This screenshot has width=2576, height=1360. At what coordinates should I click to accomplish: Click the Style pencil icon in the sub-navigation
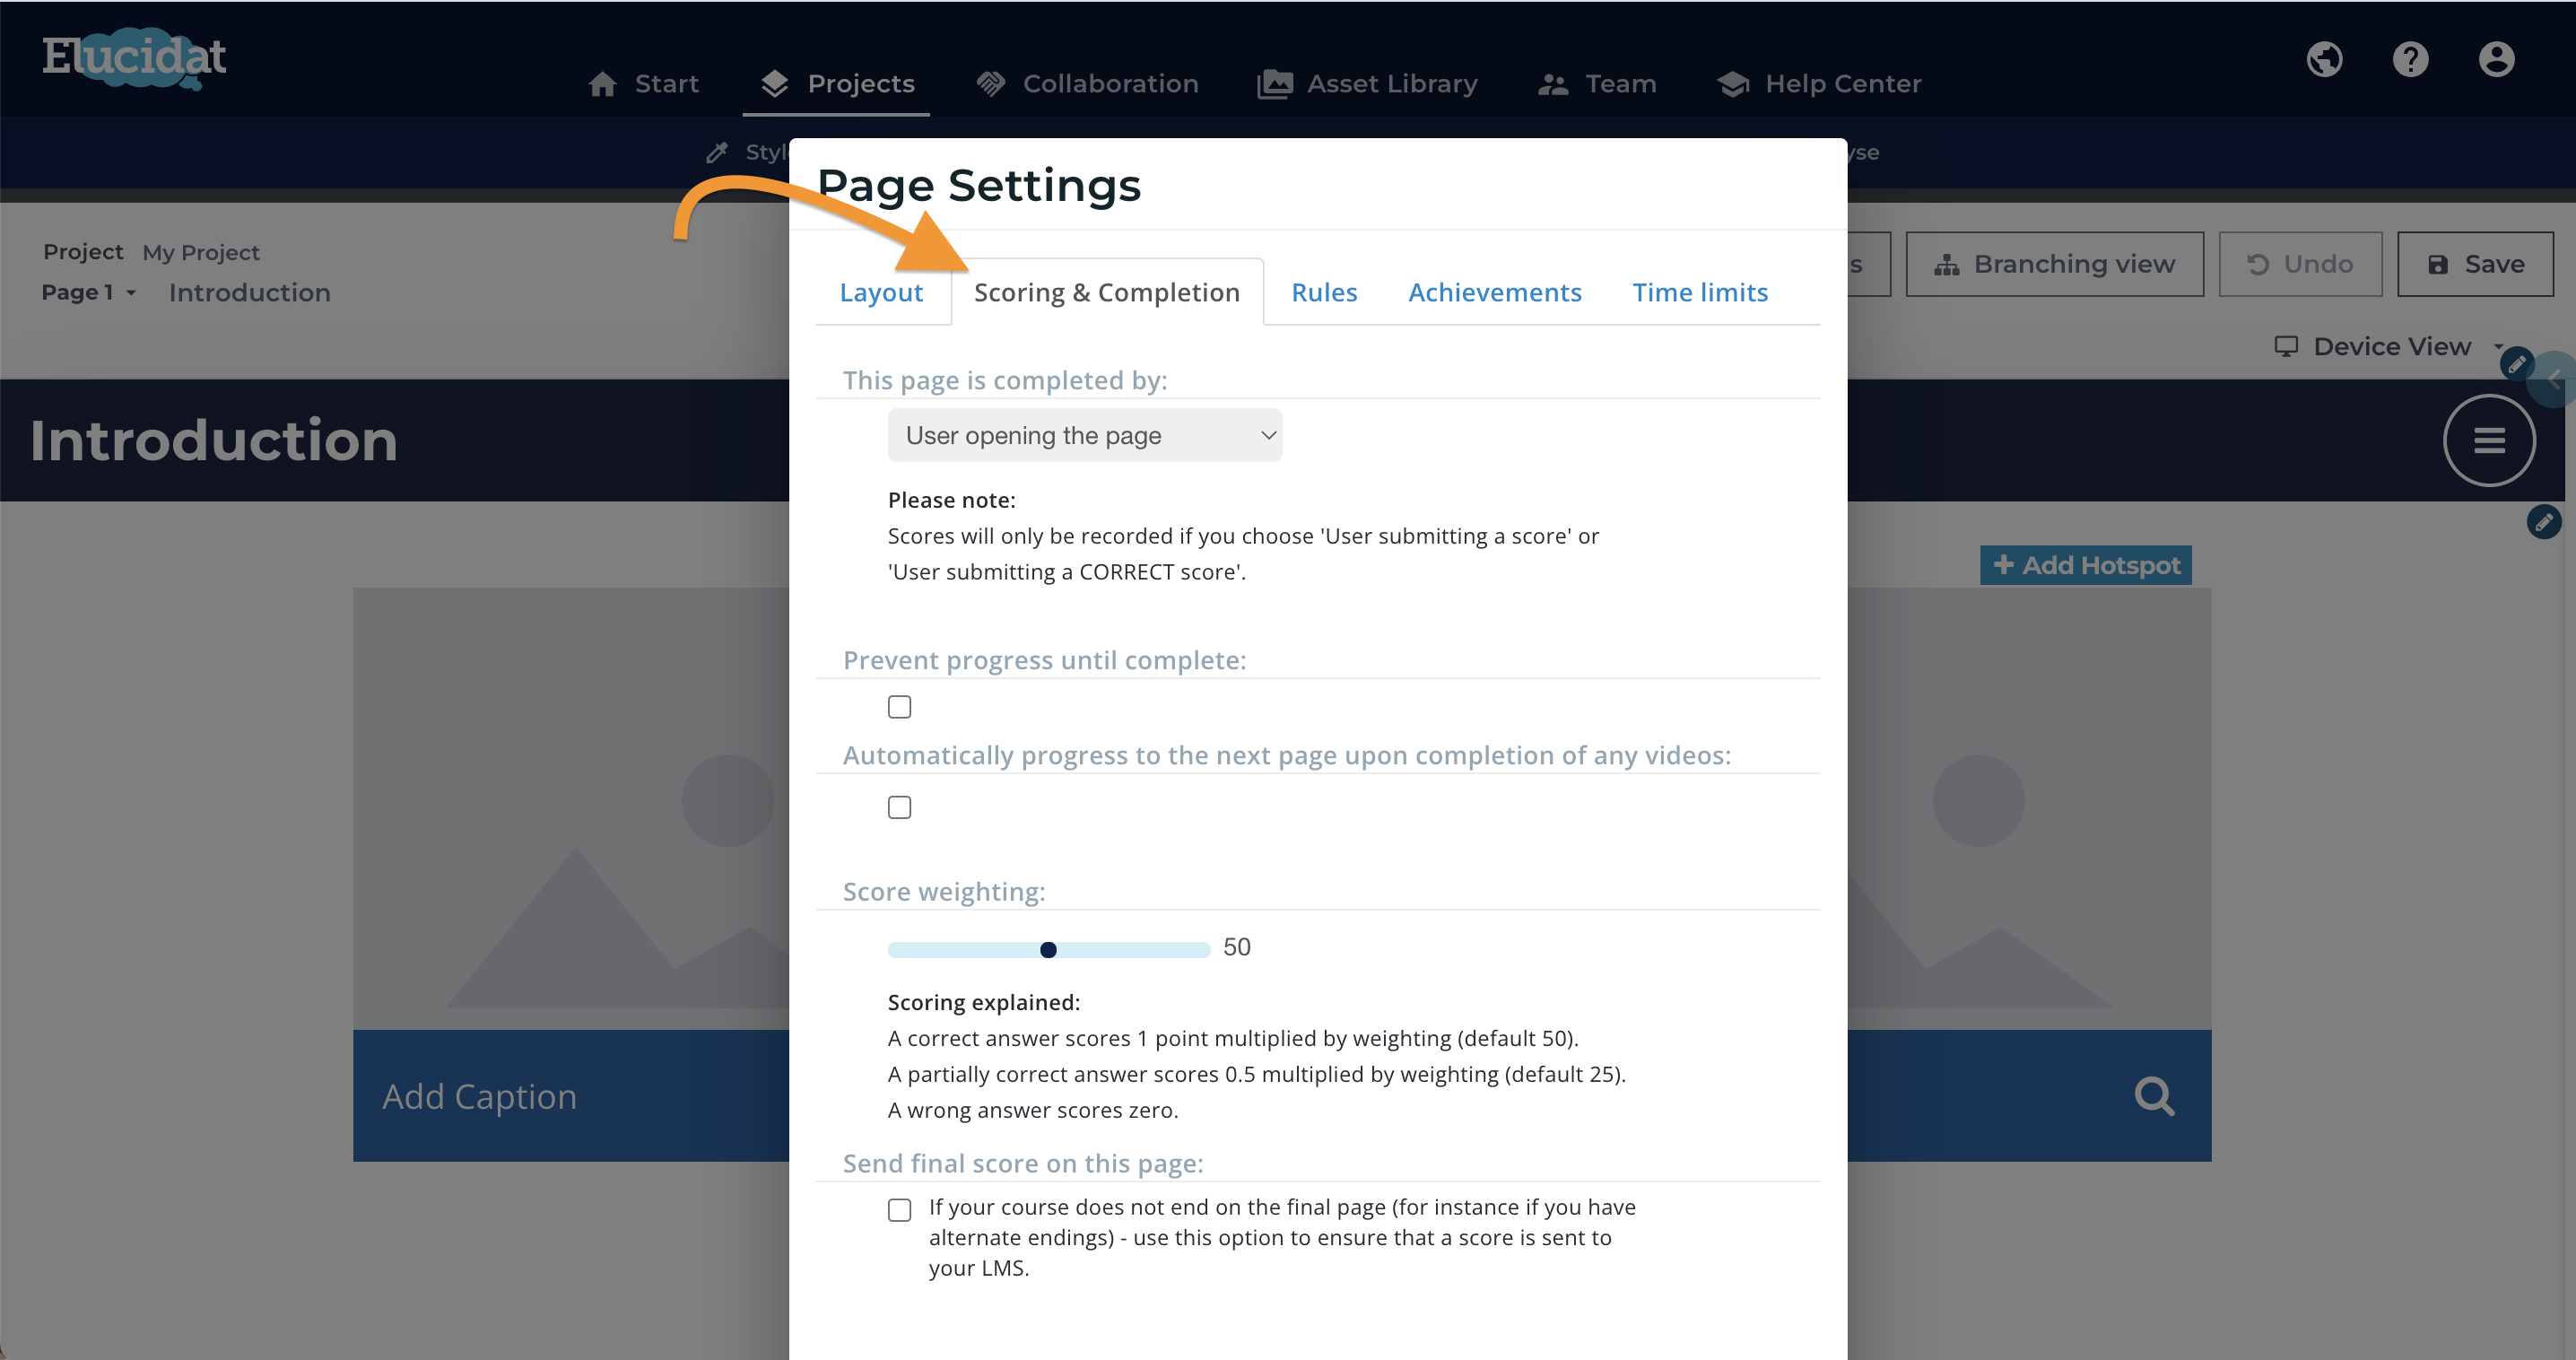(x=717, y=152)
